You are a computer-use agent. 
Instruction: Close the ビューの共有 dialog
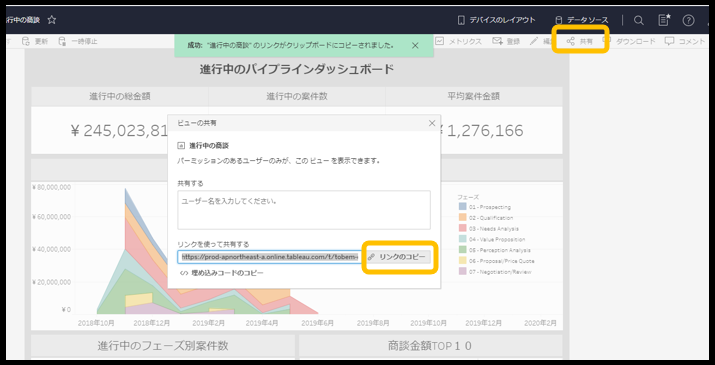(432, 123)
